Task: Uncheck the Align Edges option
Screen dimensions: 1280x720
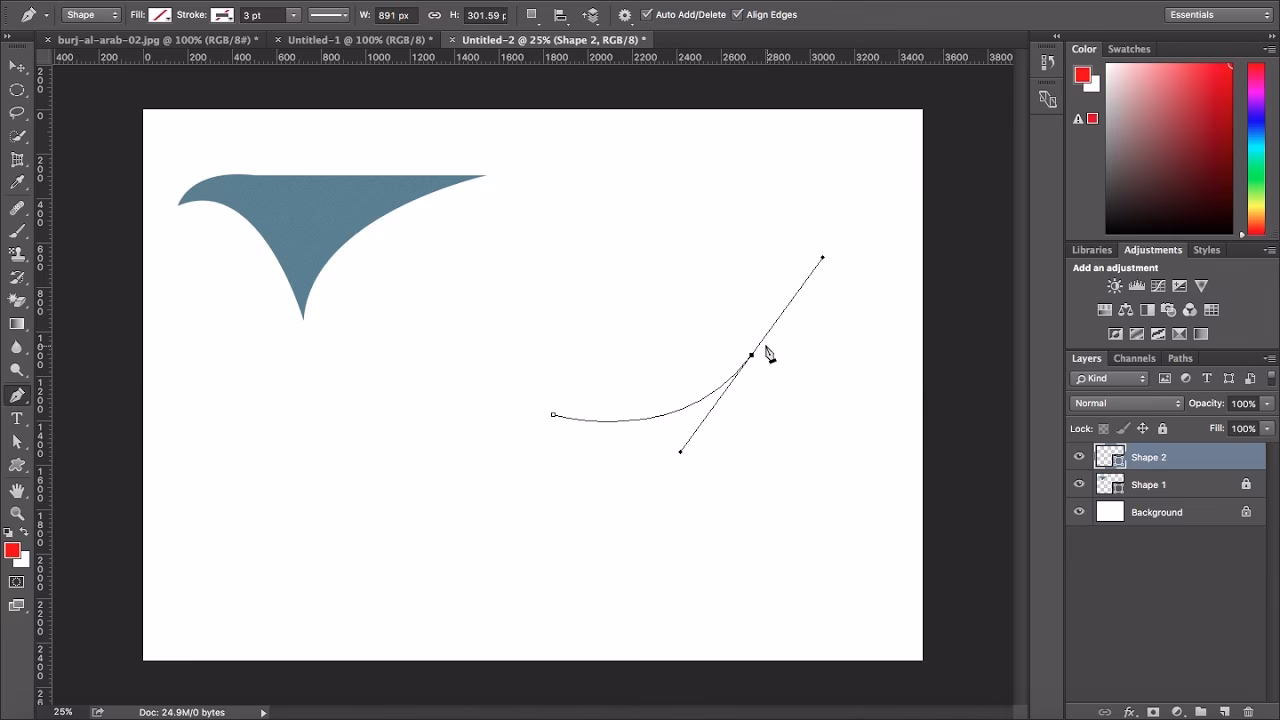Action: 737,15
